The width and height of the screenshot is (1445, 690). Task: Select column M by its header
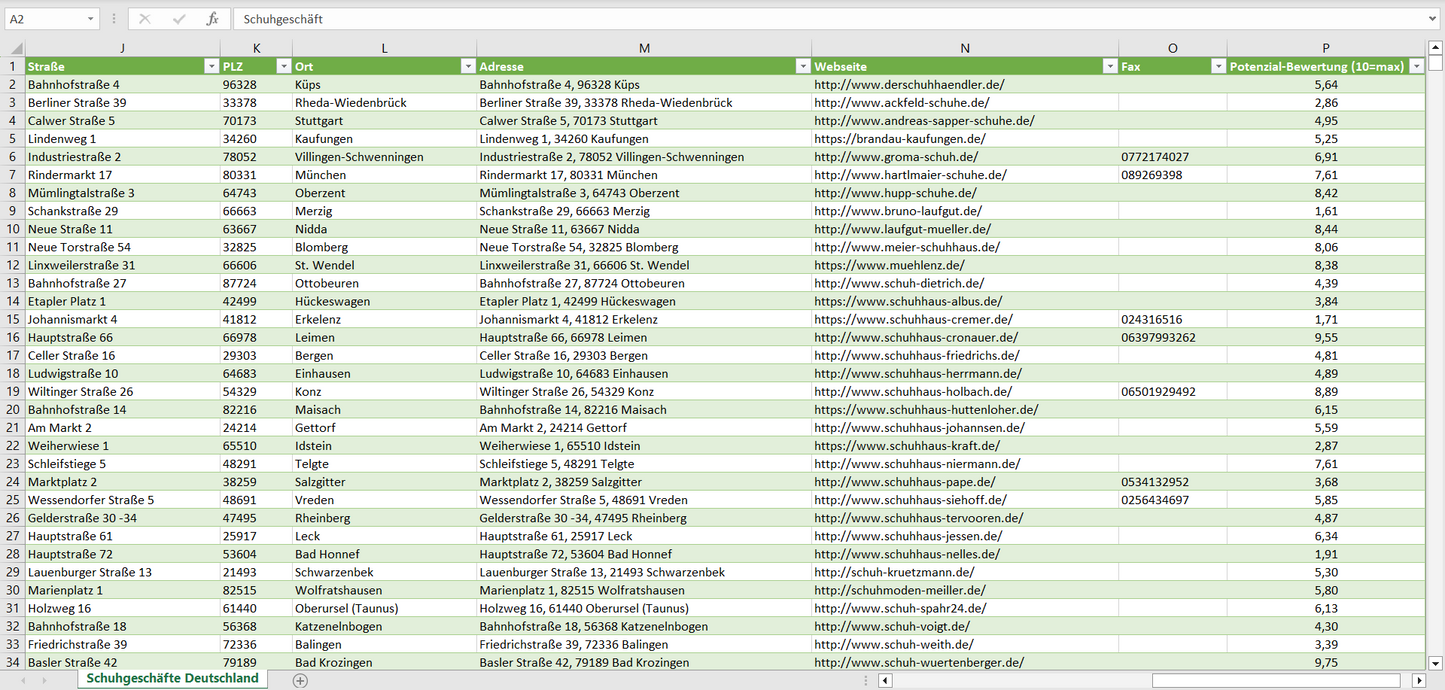click(x=644, y=48)
